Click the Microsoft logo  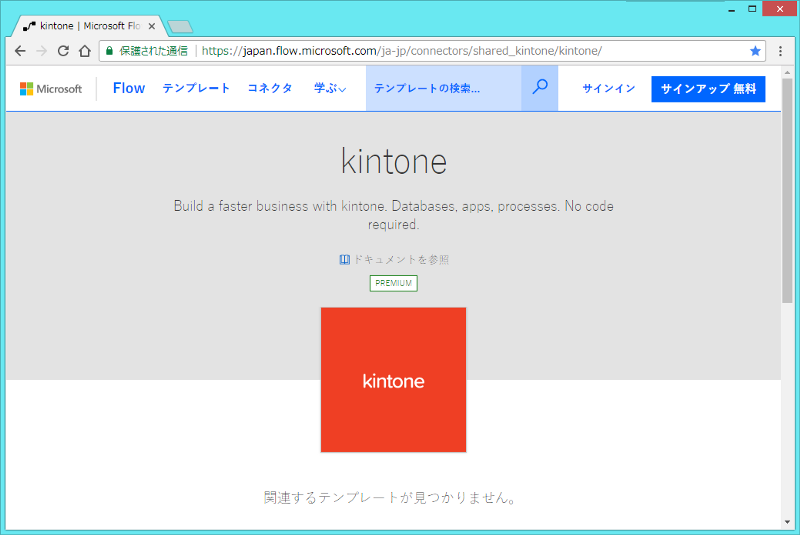[51, 89]
